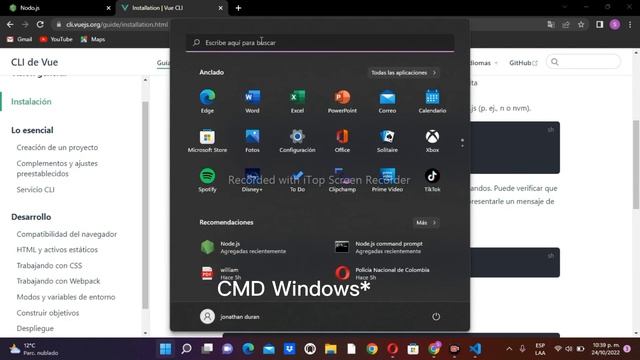Launch Spotify from pinned apps
This screenshot has width=640, height=360.
tap(207, 180)
